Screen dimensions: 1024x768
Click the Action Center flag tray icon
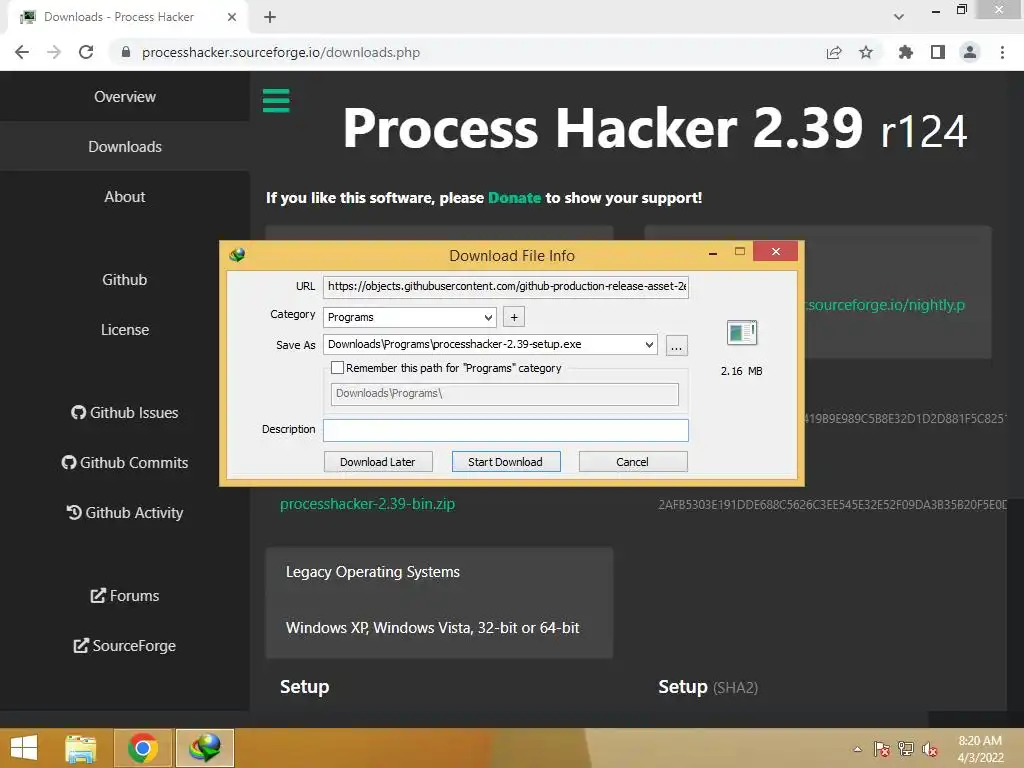click(x=882, y=749)
